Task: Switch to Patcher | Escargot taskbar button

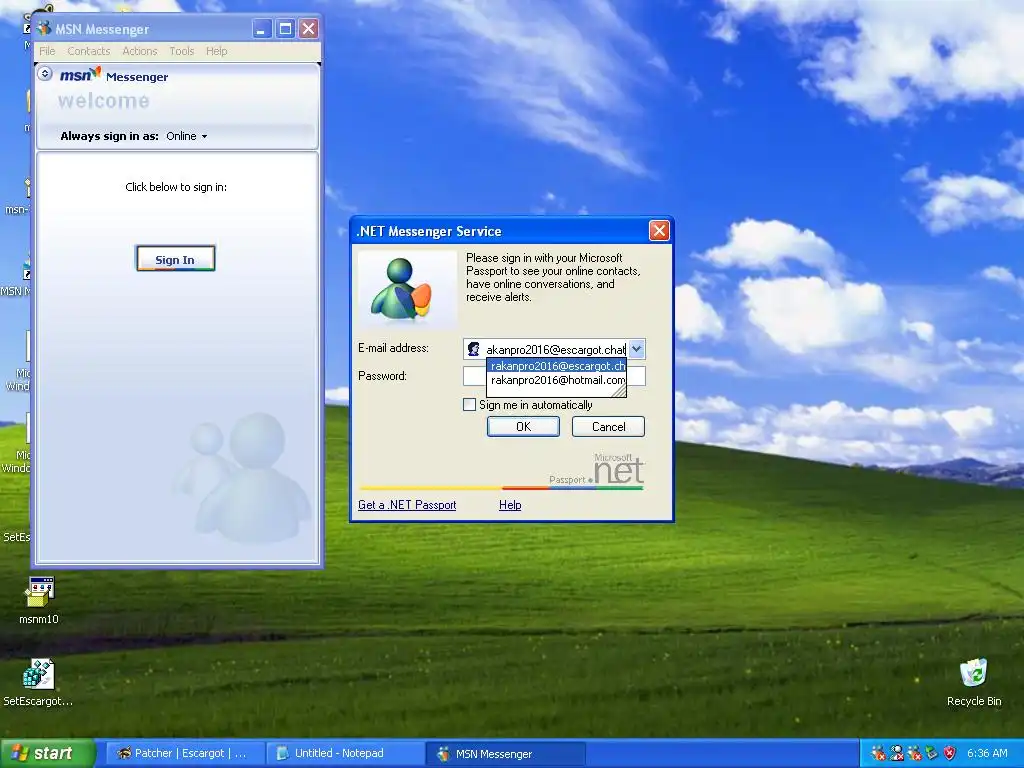Action: pyautogui.click(x=183, y=754)
